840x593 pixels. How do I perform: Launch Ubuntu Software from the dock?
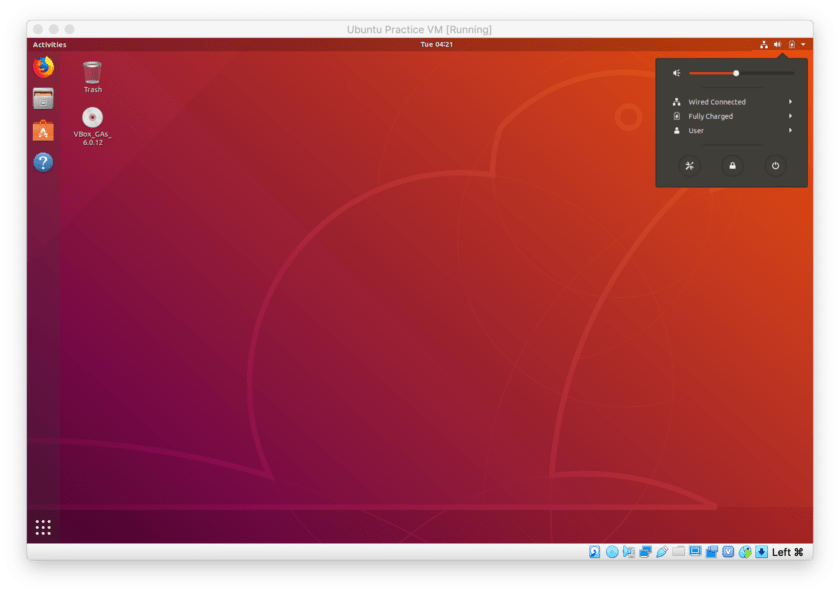tap(43, 131)
